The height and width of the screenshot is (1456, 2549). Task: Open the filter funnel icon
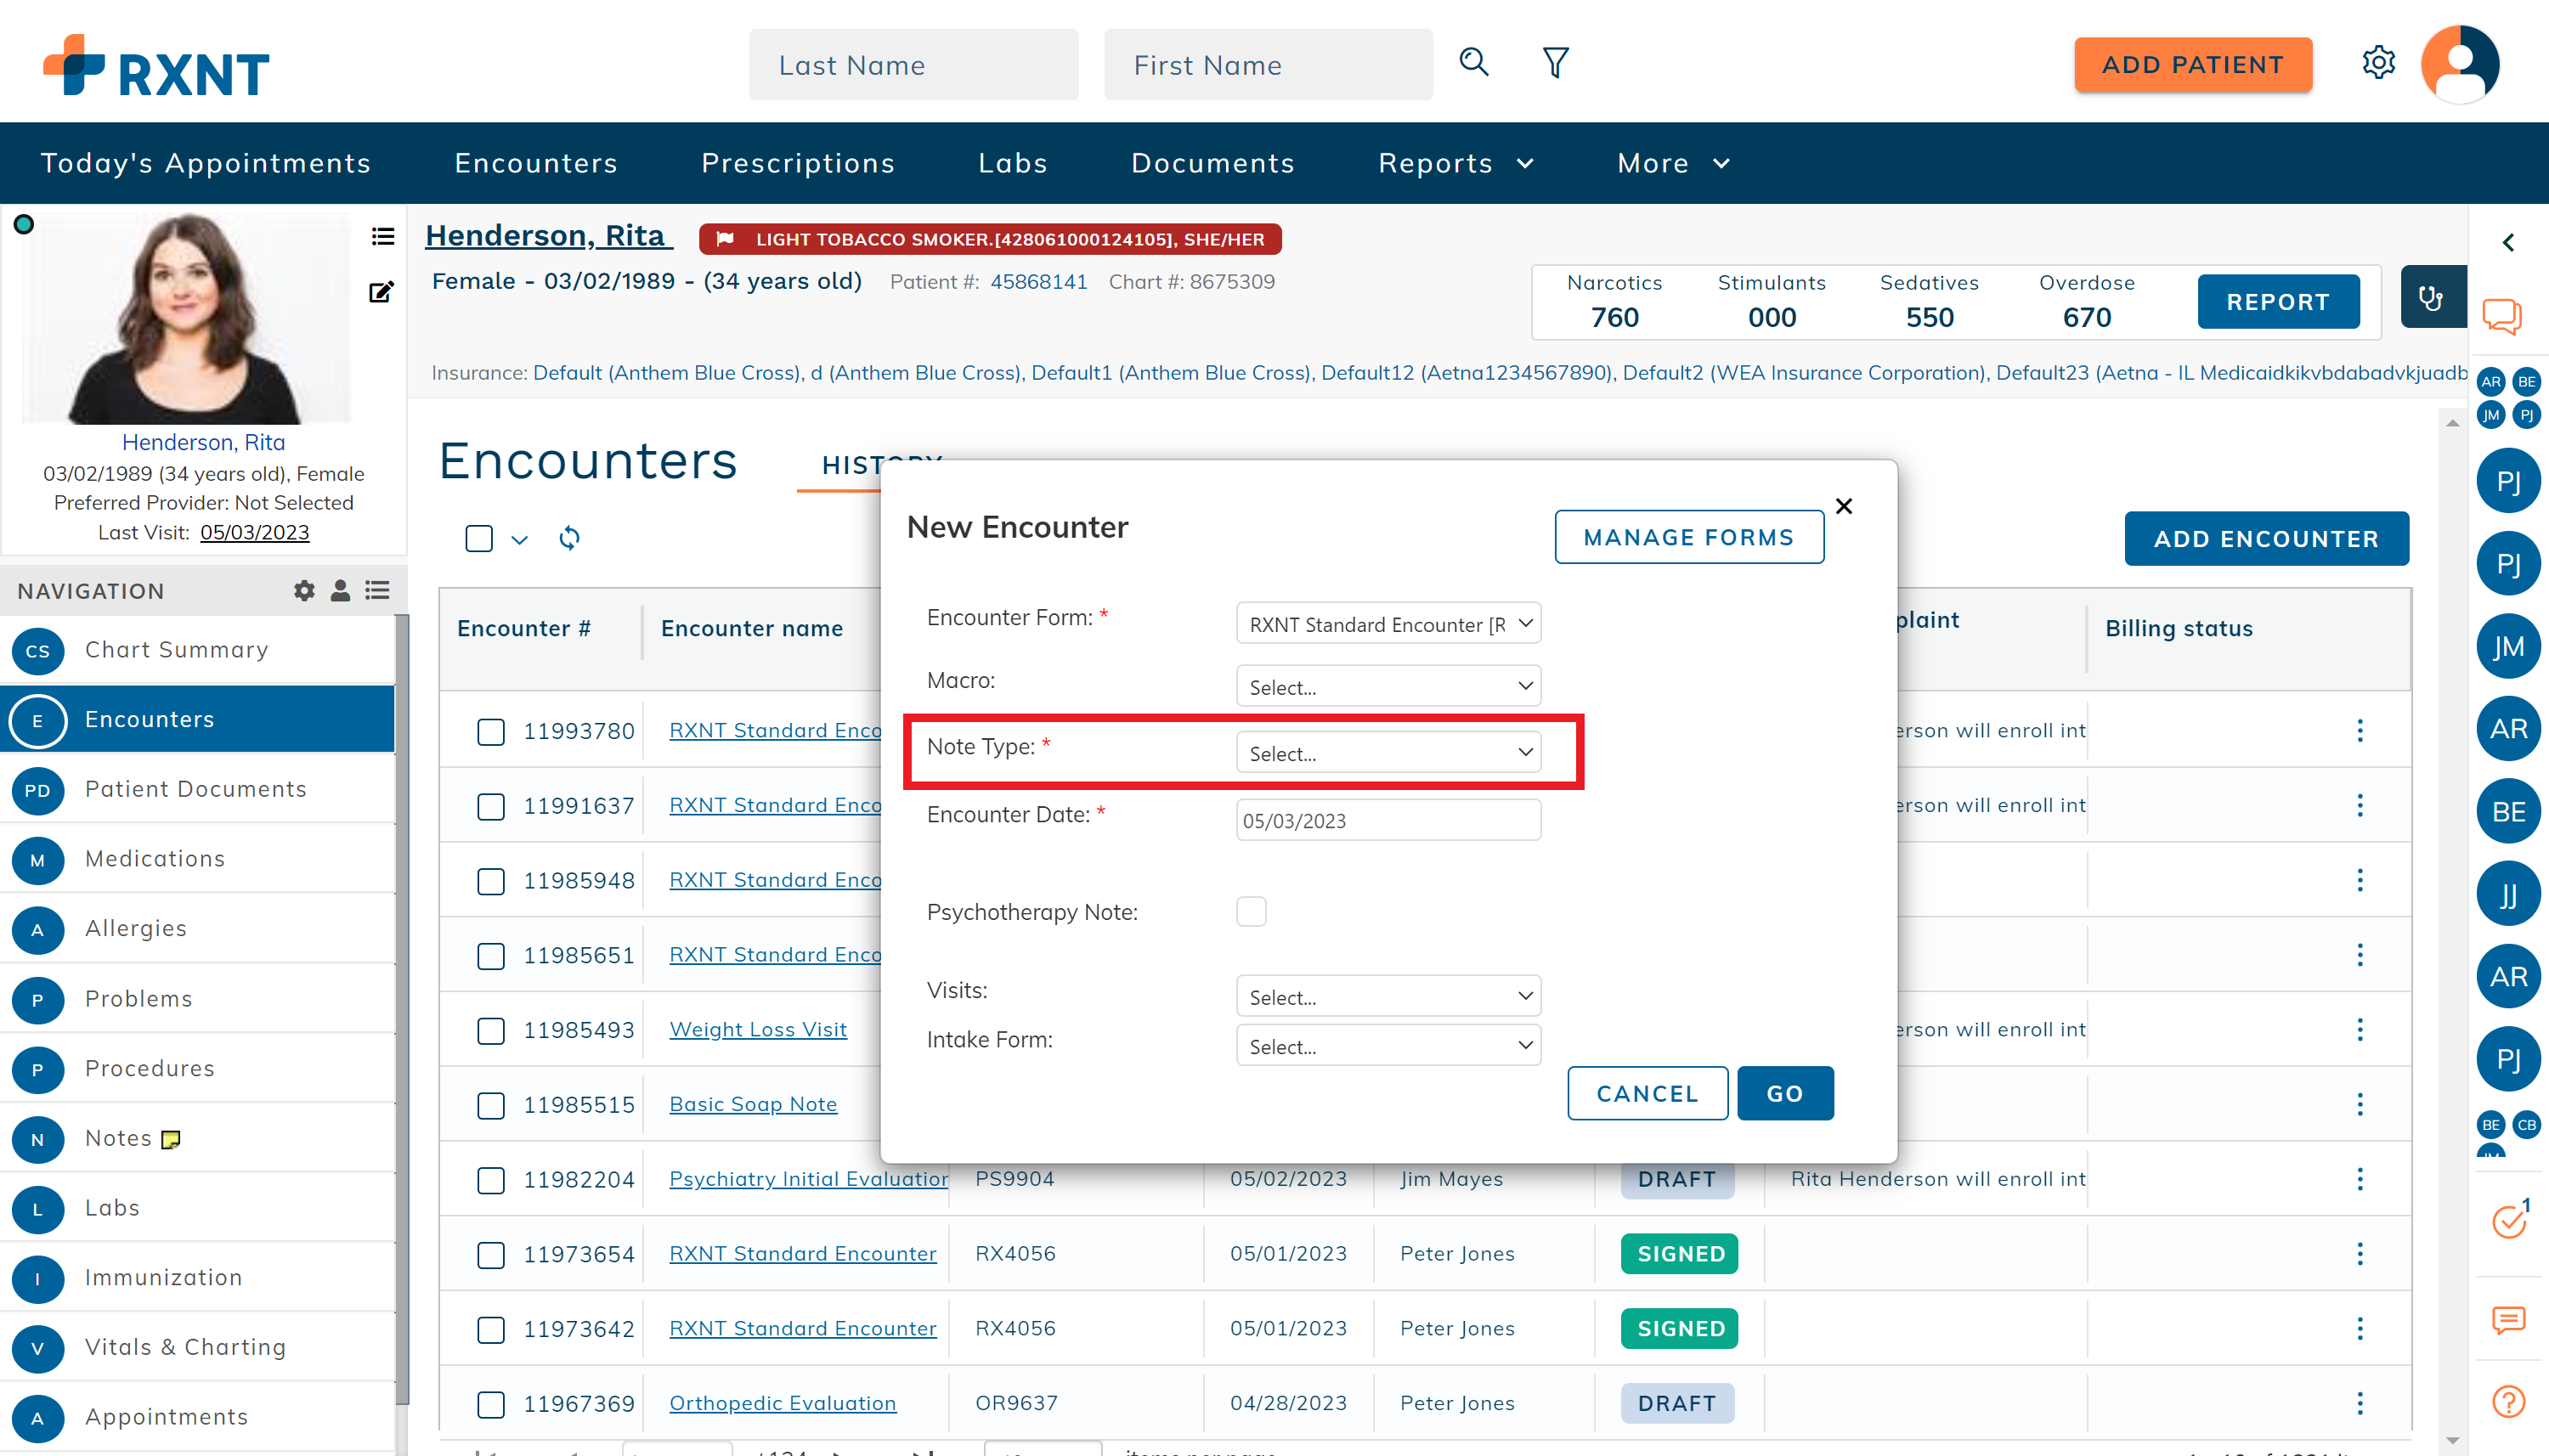point(1555,62)
